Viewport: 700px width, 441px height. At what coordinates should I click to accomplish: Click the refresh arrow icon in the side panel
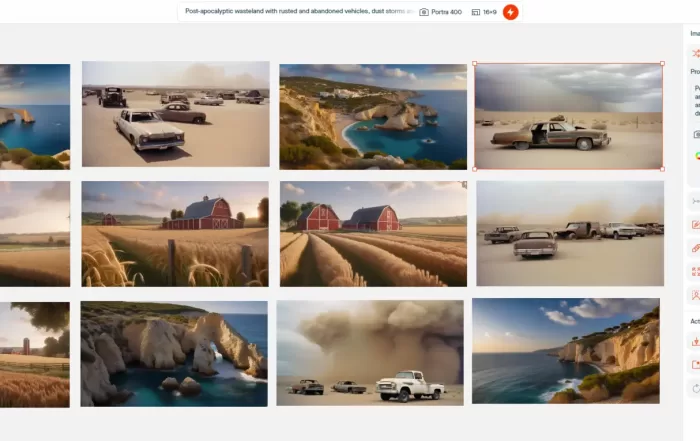pos(696,388)
